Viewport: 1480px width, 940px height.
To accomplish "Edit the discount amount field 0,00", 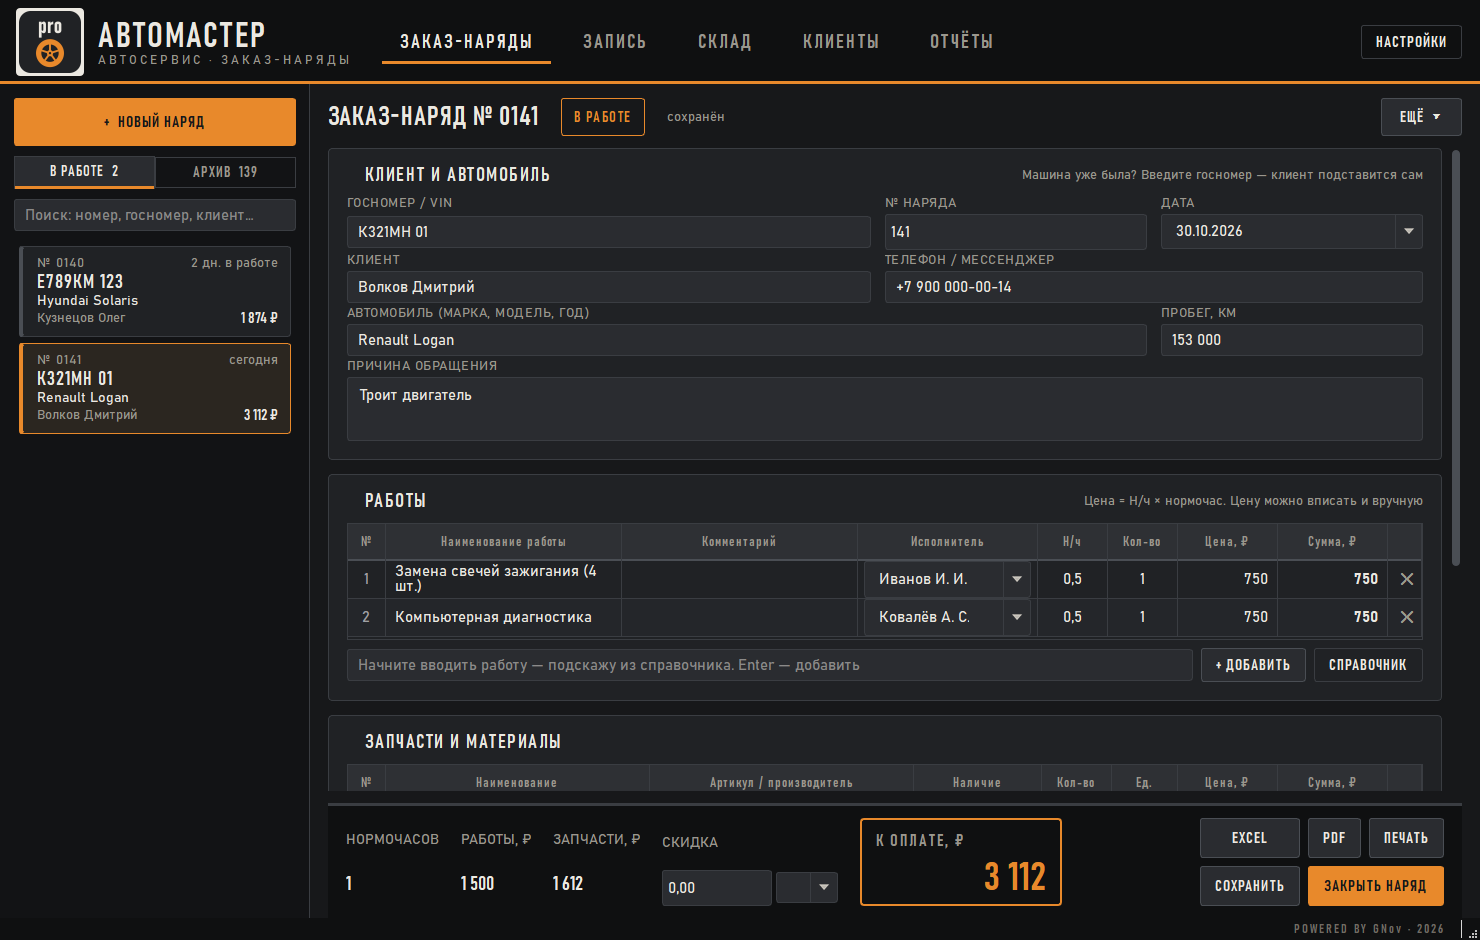I will point(717,888).
